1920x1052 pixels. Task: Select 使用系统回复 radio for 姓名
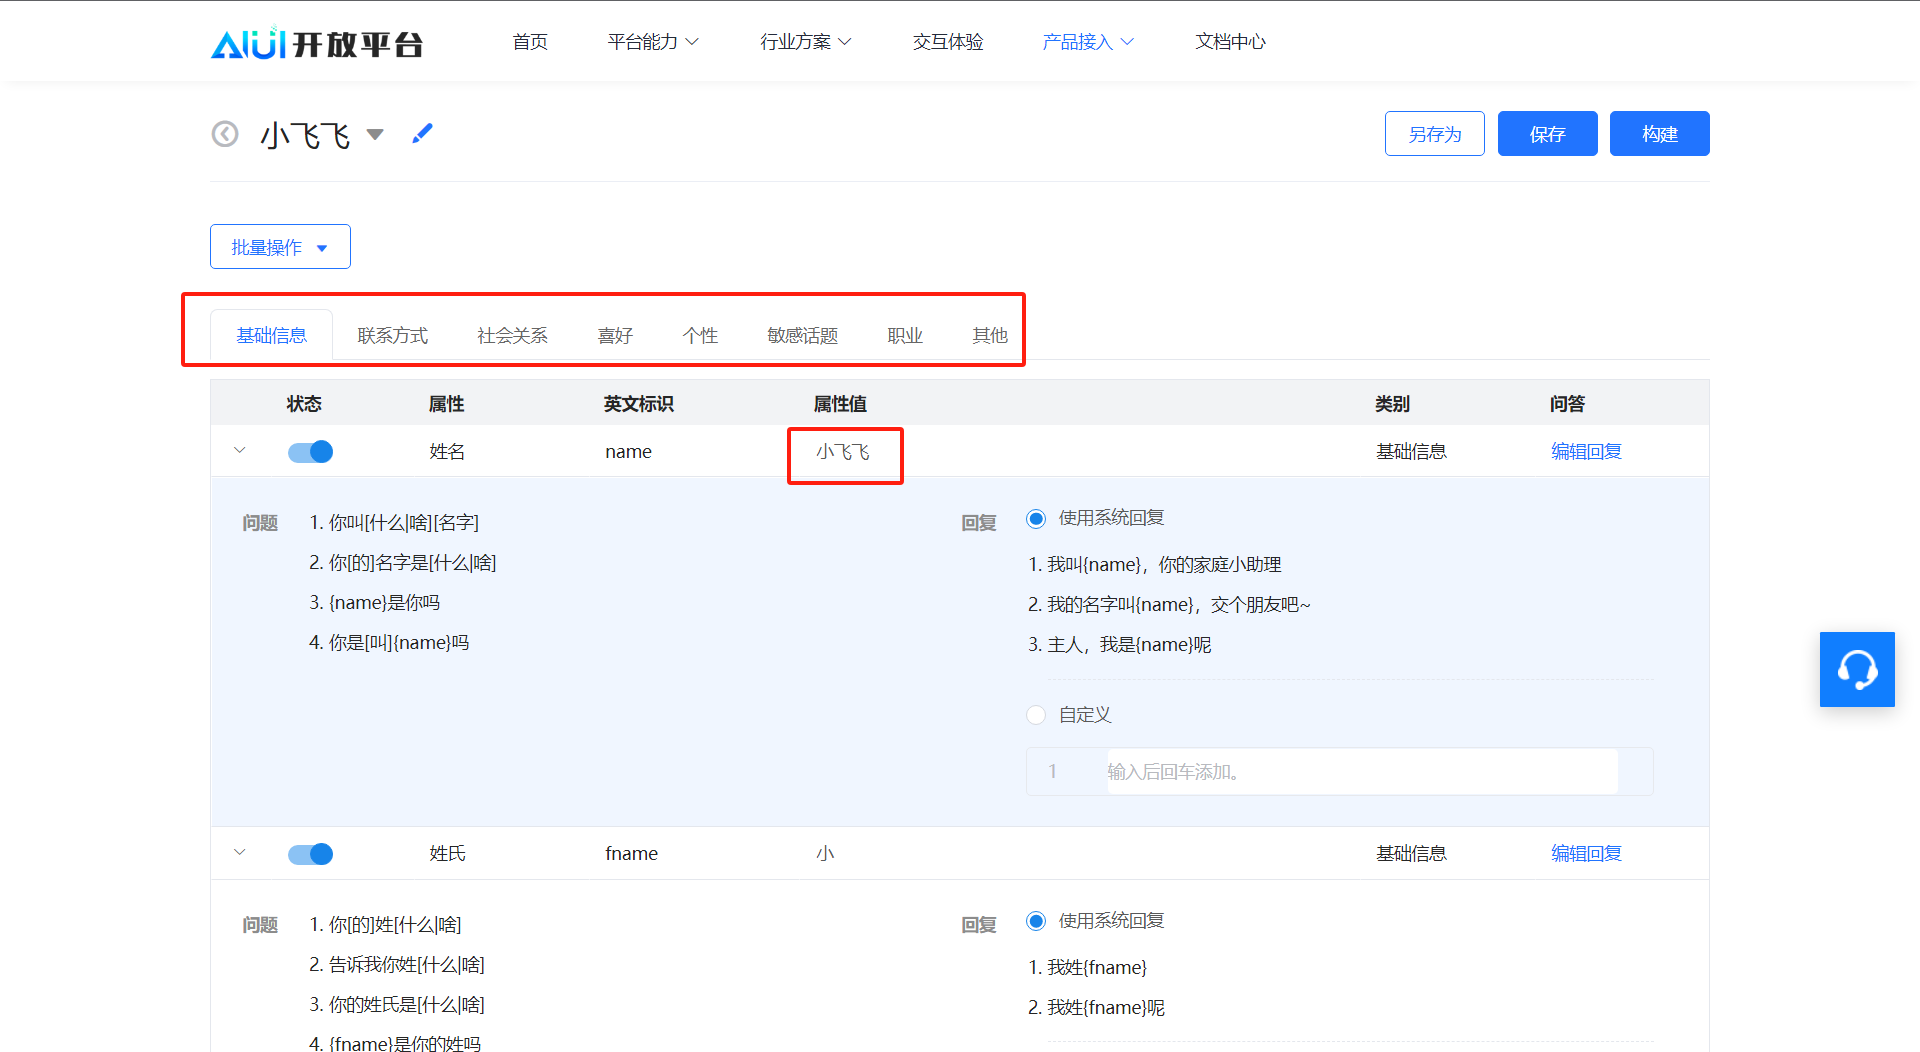(1036, 518)
